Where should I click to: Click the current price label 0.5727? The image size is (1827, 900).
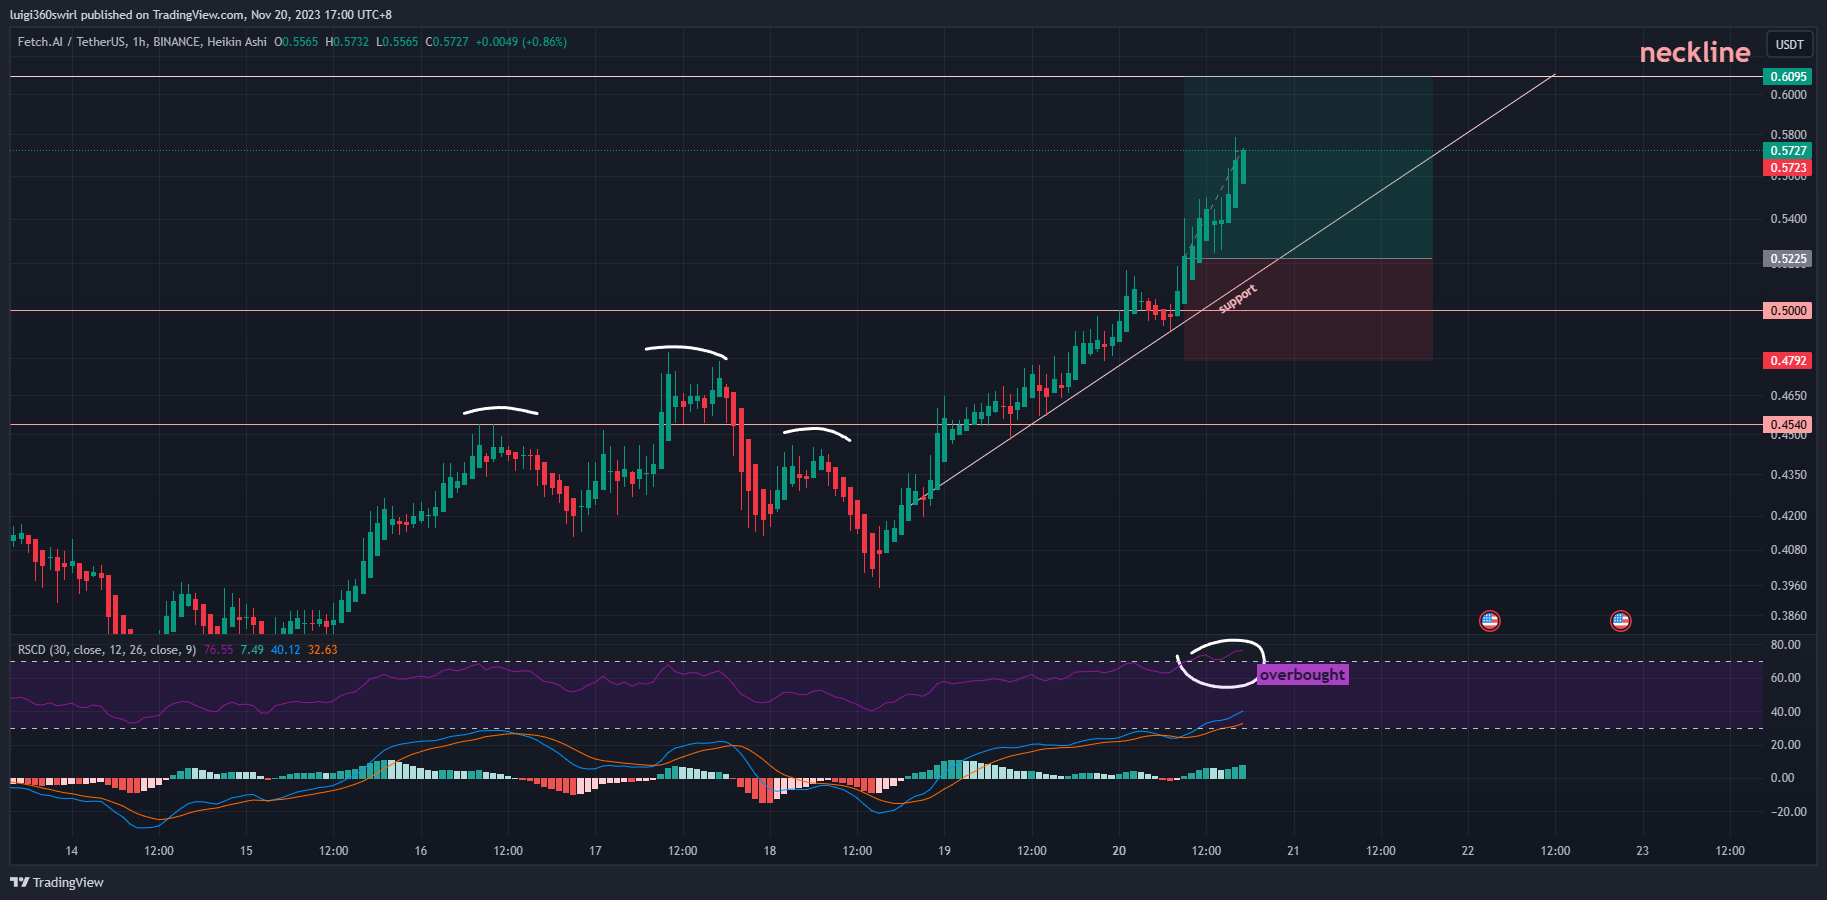coord(1788,151)
